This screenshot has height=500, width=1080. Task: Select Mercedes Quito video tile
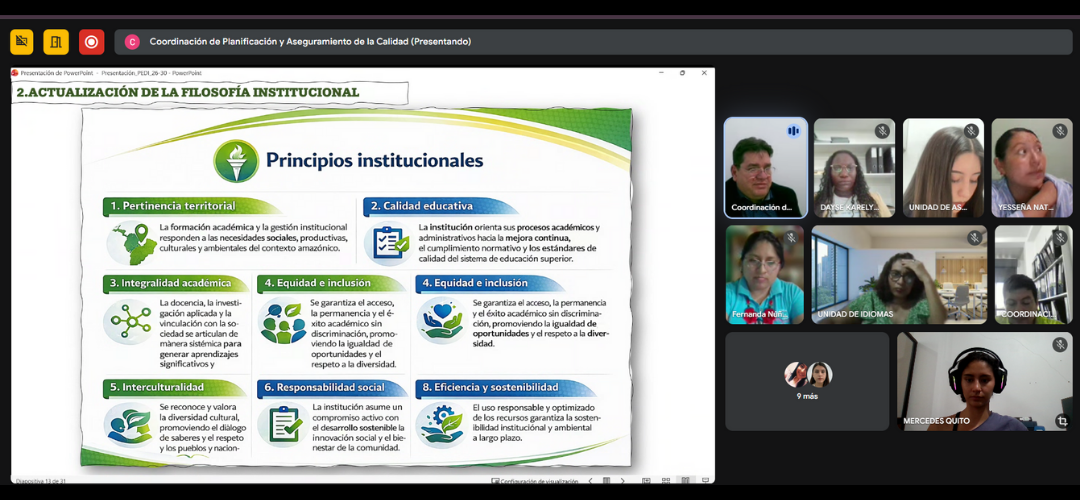pos(984,382)
